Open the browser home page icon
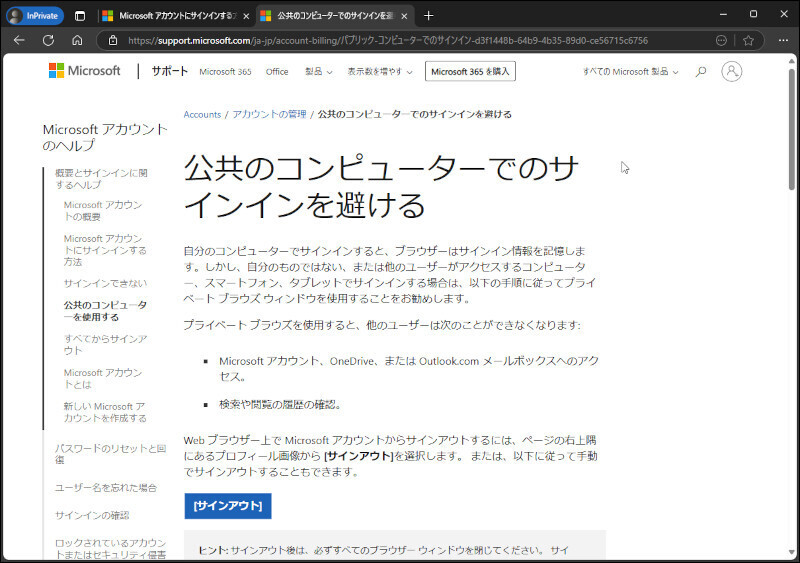800x563 pixels. coord(77,40)
